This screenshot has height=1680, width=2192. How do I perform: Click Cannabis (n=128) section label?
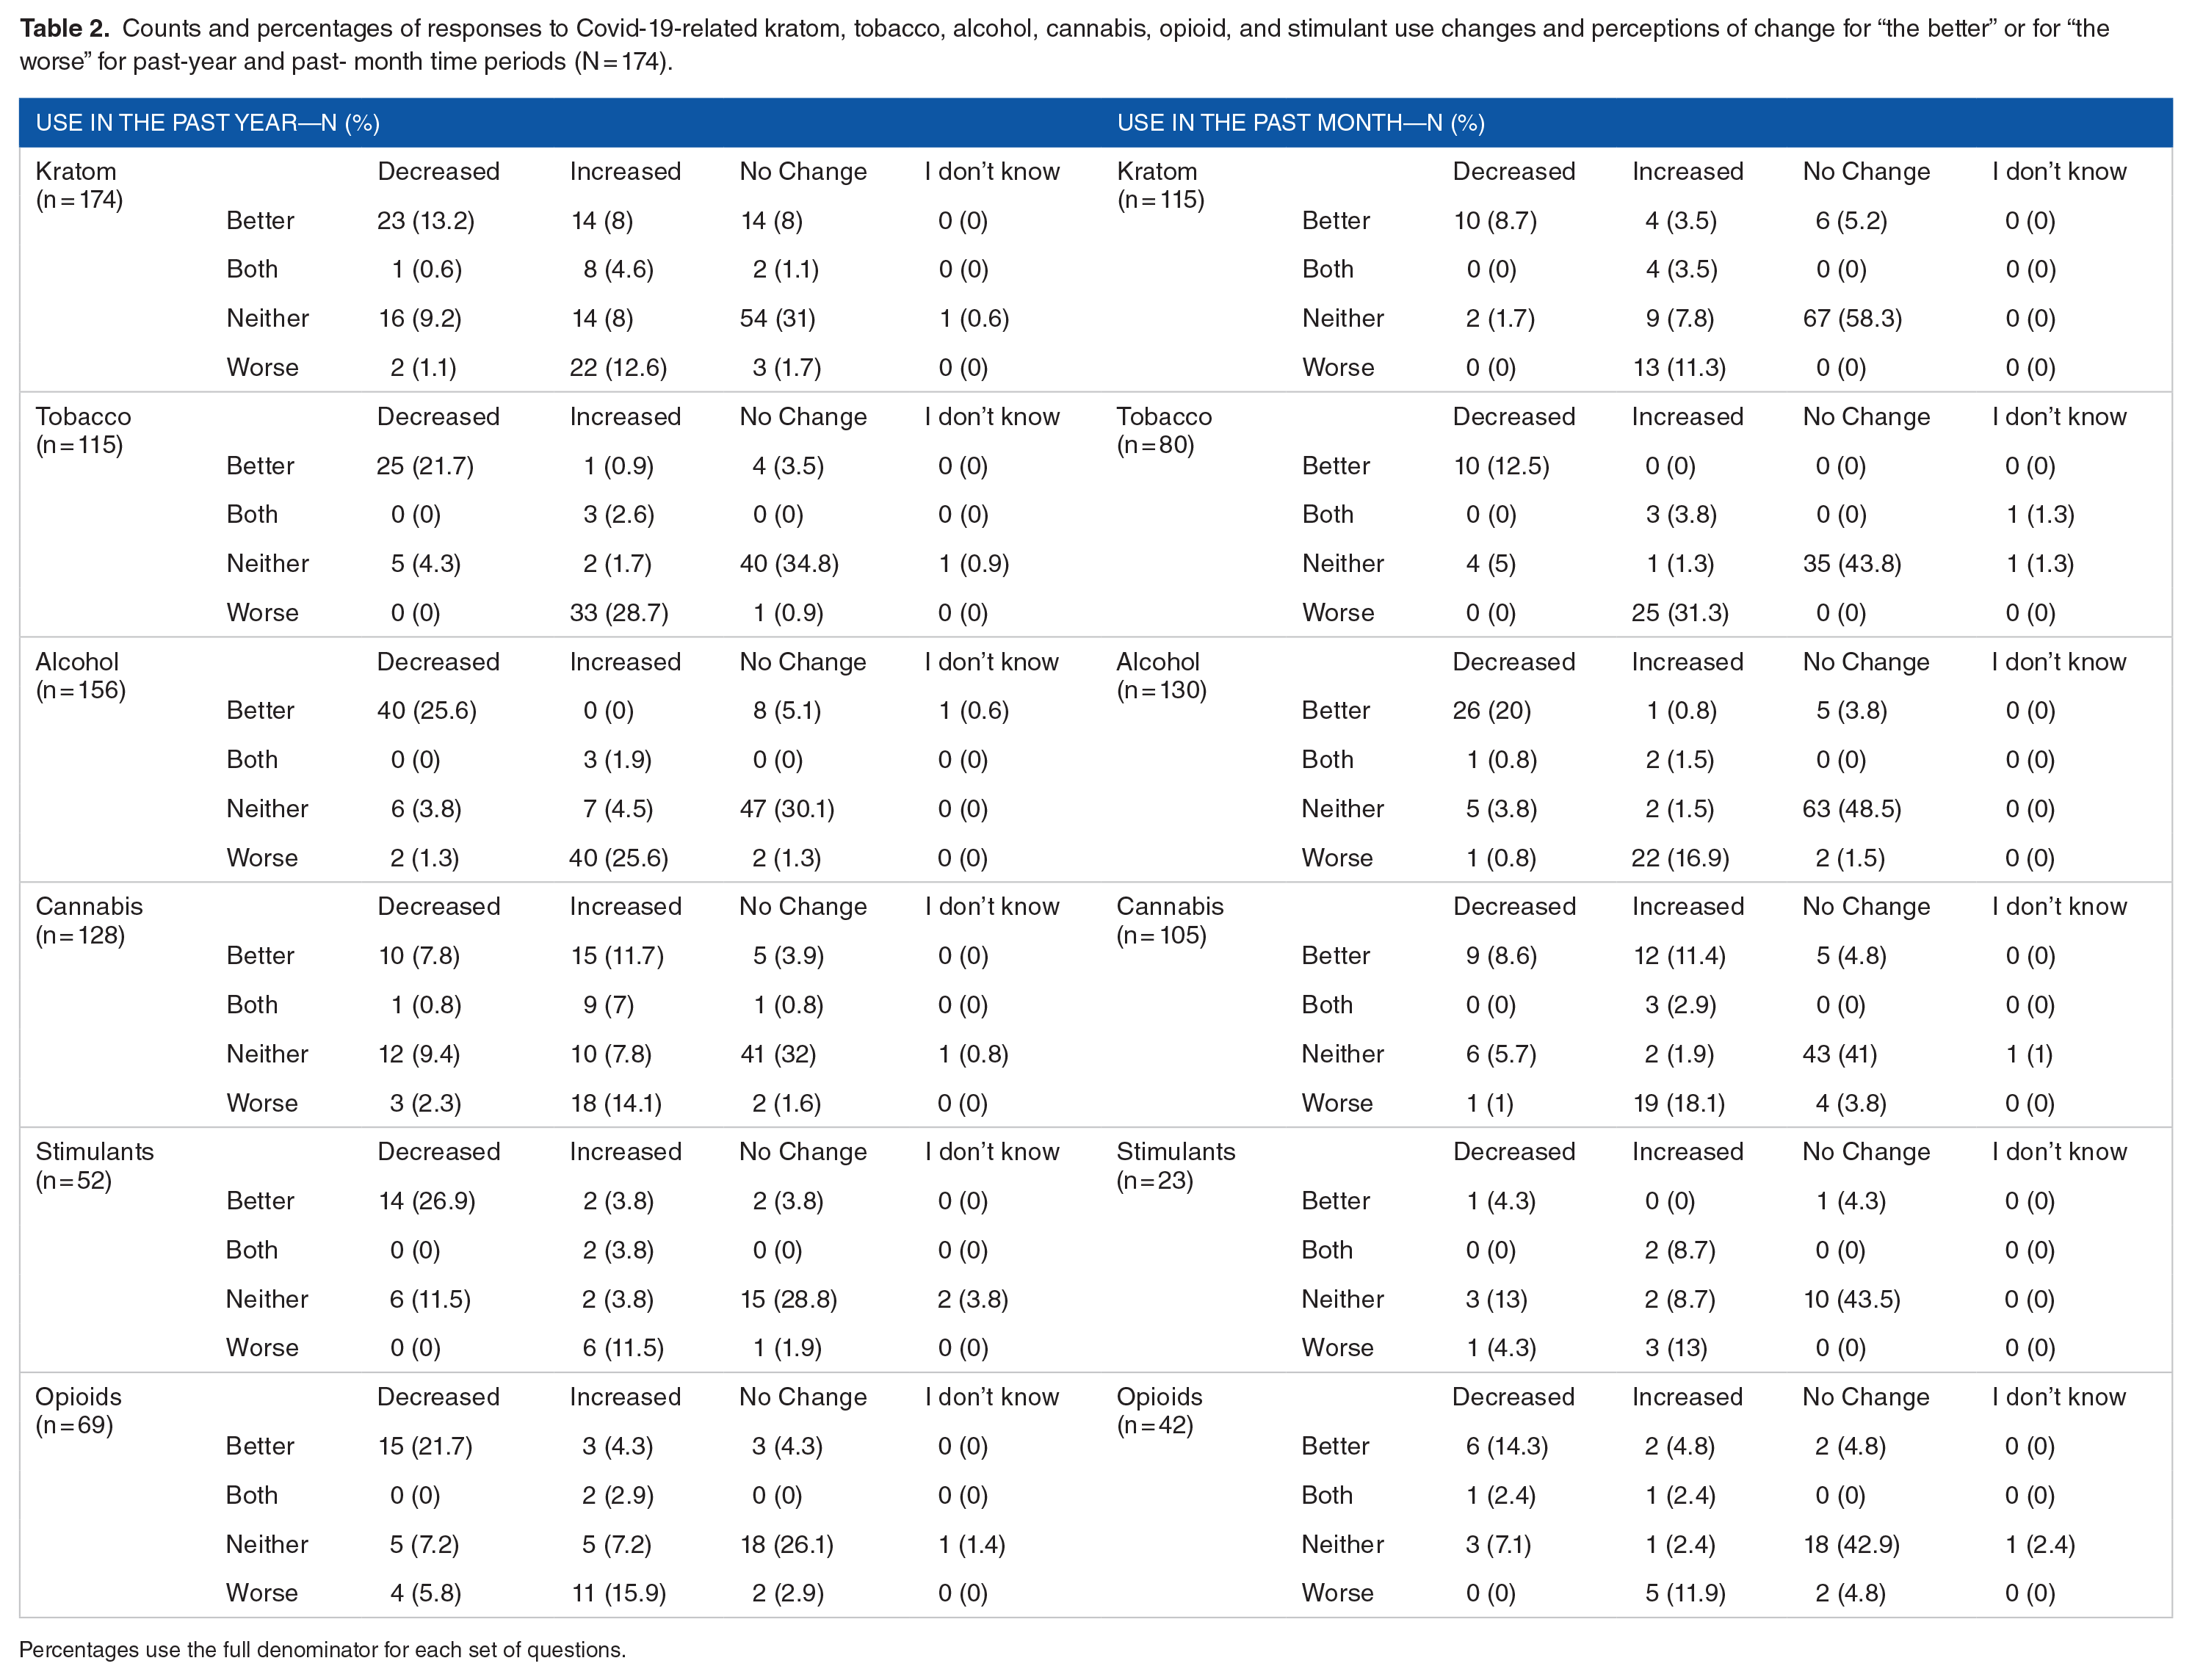89,920
